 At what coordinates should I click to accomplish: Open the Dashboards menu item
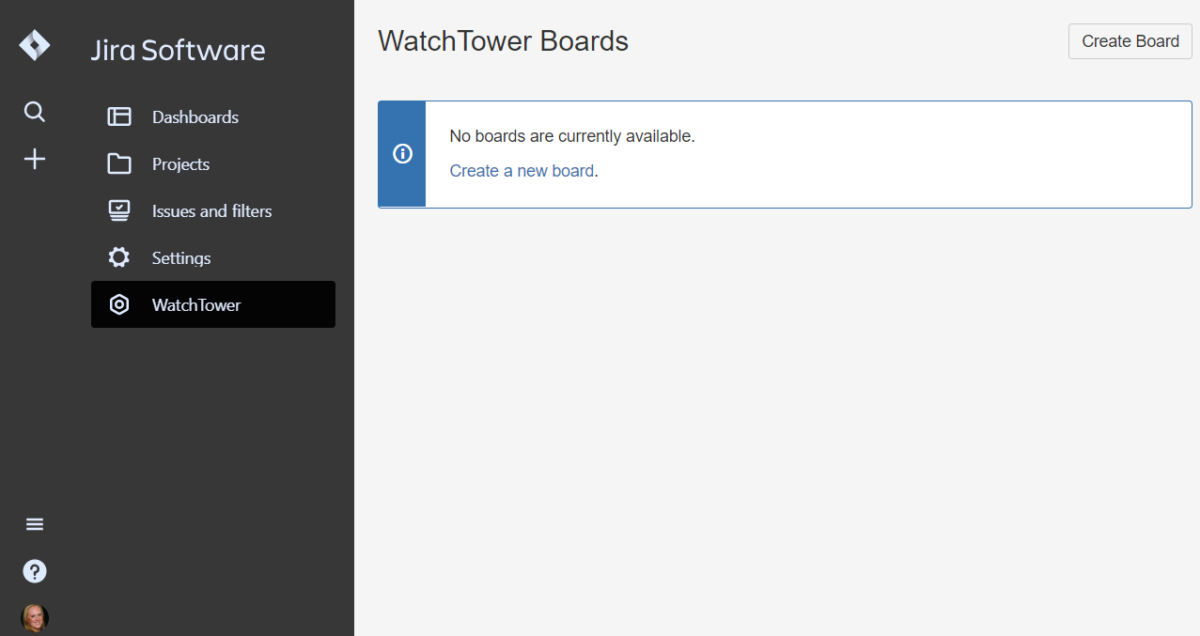click(x=195, y=117)
